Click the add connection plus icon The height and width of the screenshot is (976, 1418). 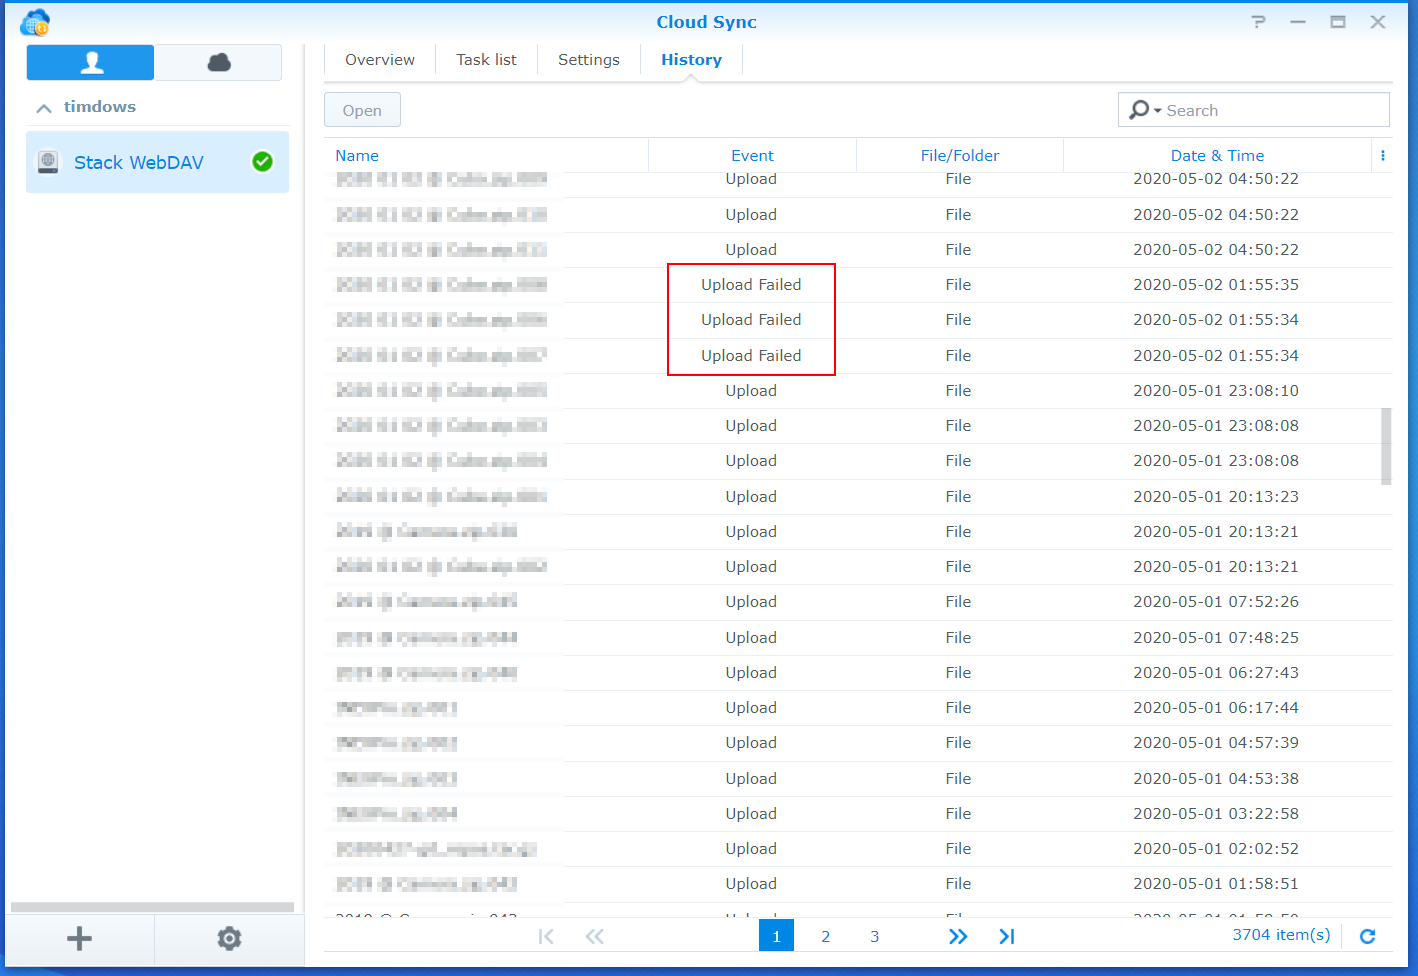(79, 938)
